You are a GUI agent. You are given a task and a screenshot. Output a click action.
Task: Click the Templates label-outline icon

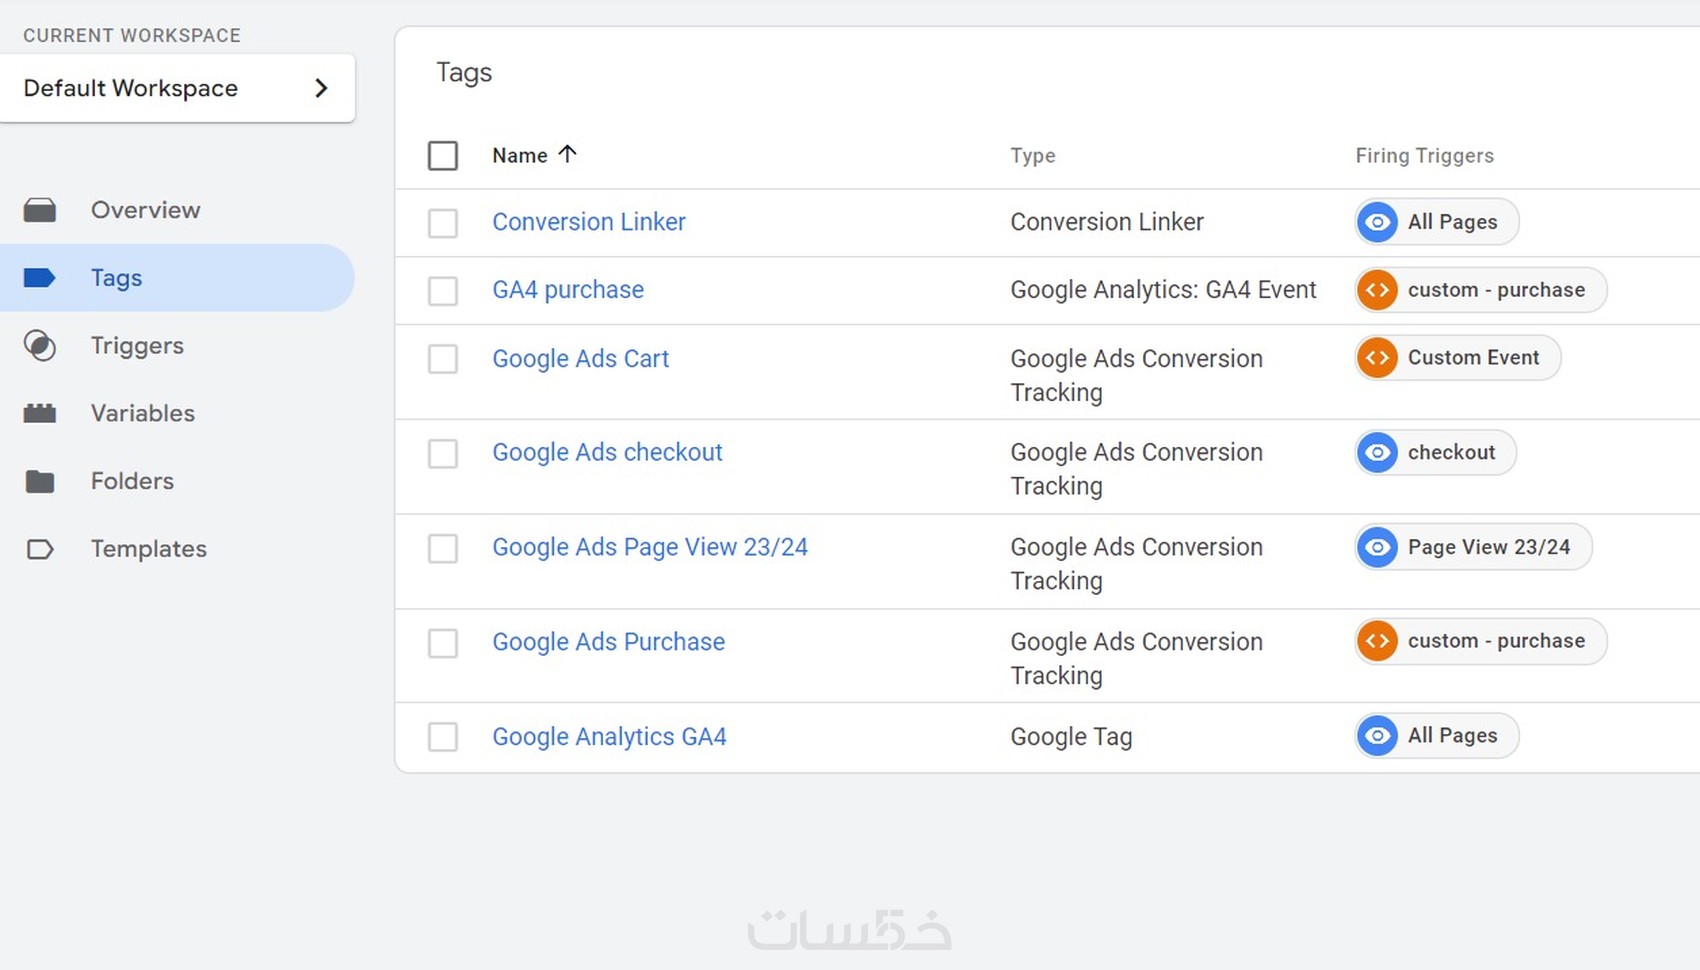40,549
